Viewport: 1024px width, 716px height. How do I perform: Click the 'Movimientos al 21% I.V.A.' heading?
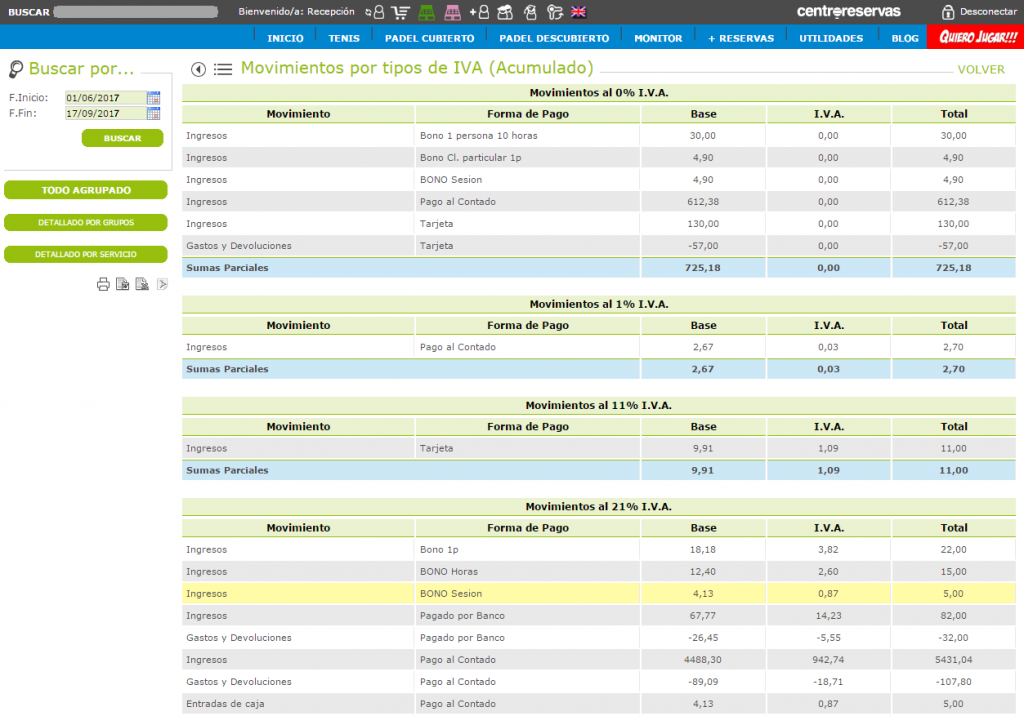tap(599, 507)
